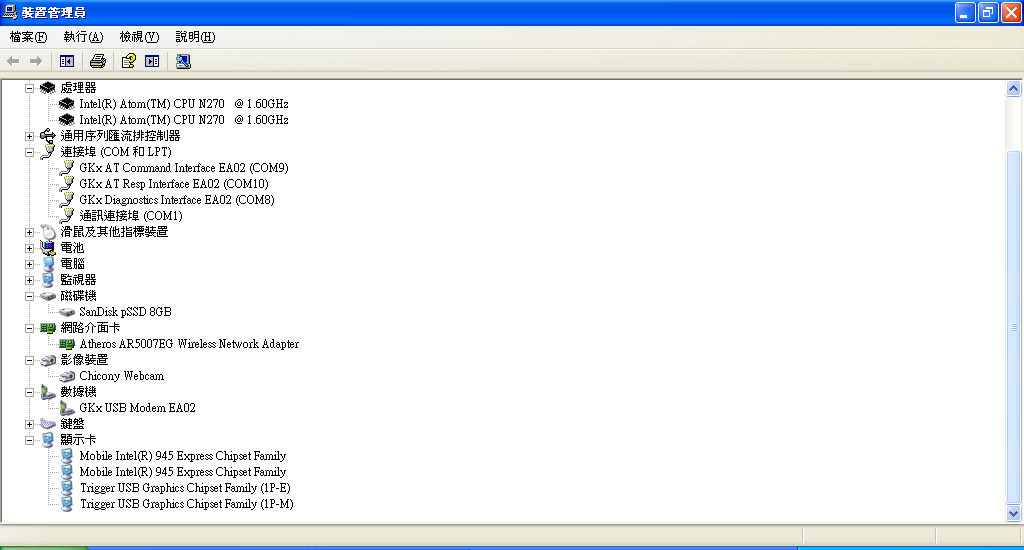Viewport: 1024px width, 550px height.
Task: Expand the 監視器 monitor node
Action: (x=29, y=280)
